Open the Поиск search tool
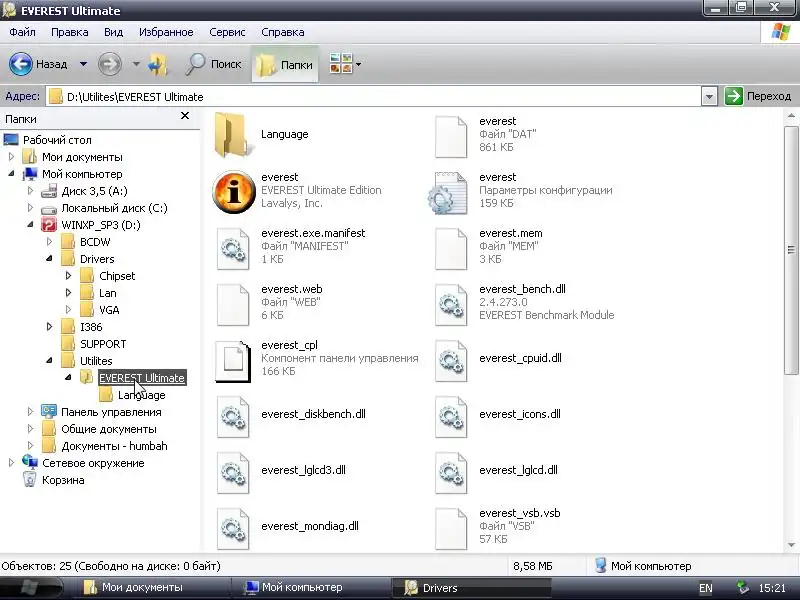 213,64
